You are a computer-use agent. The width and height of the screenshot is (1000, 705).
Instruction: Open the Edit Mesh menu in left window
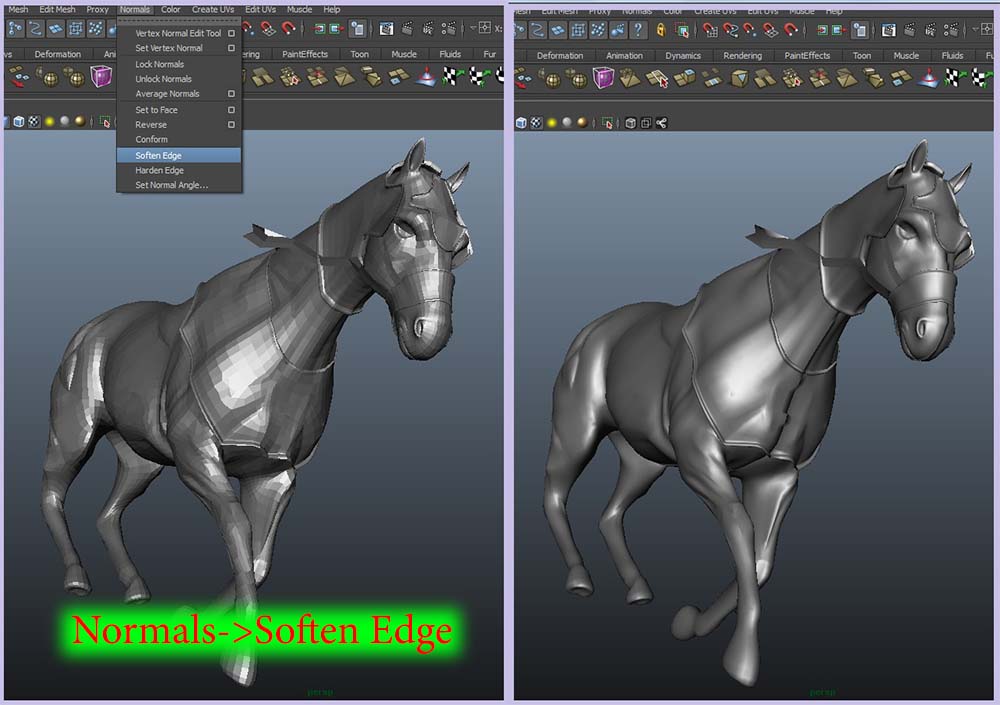(x=57, y=9)
